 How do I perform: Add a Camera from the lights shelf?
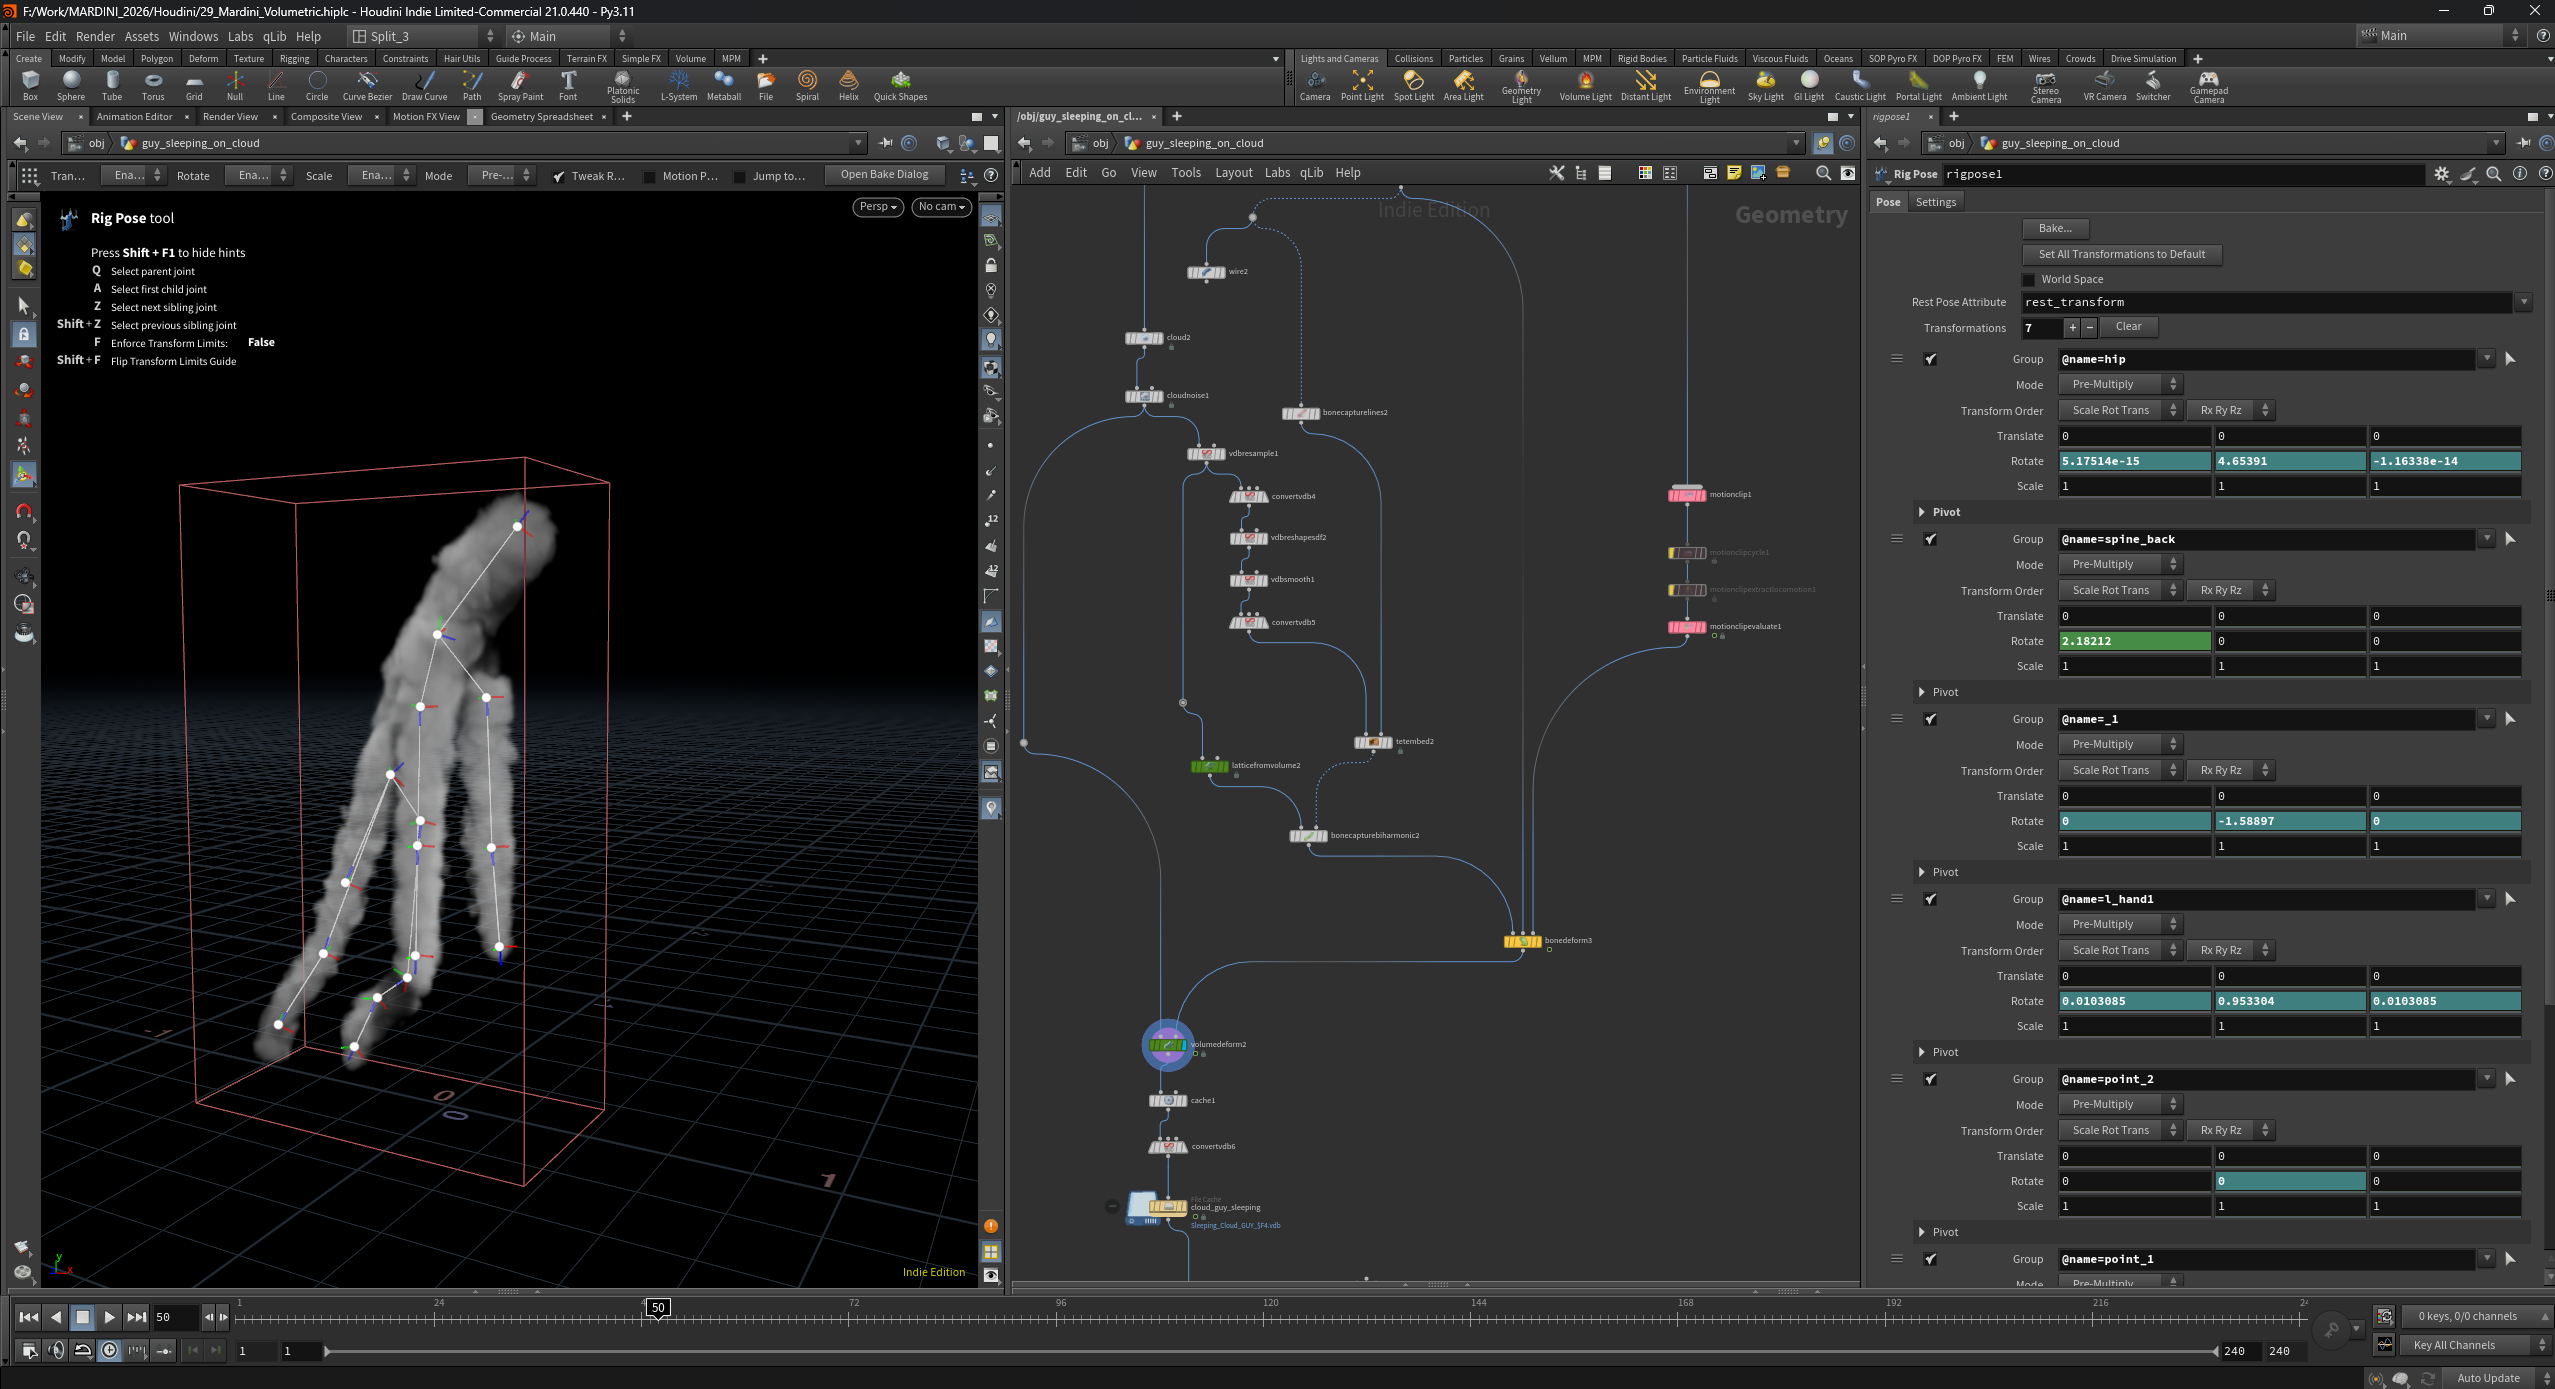click(1315, 85)
